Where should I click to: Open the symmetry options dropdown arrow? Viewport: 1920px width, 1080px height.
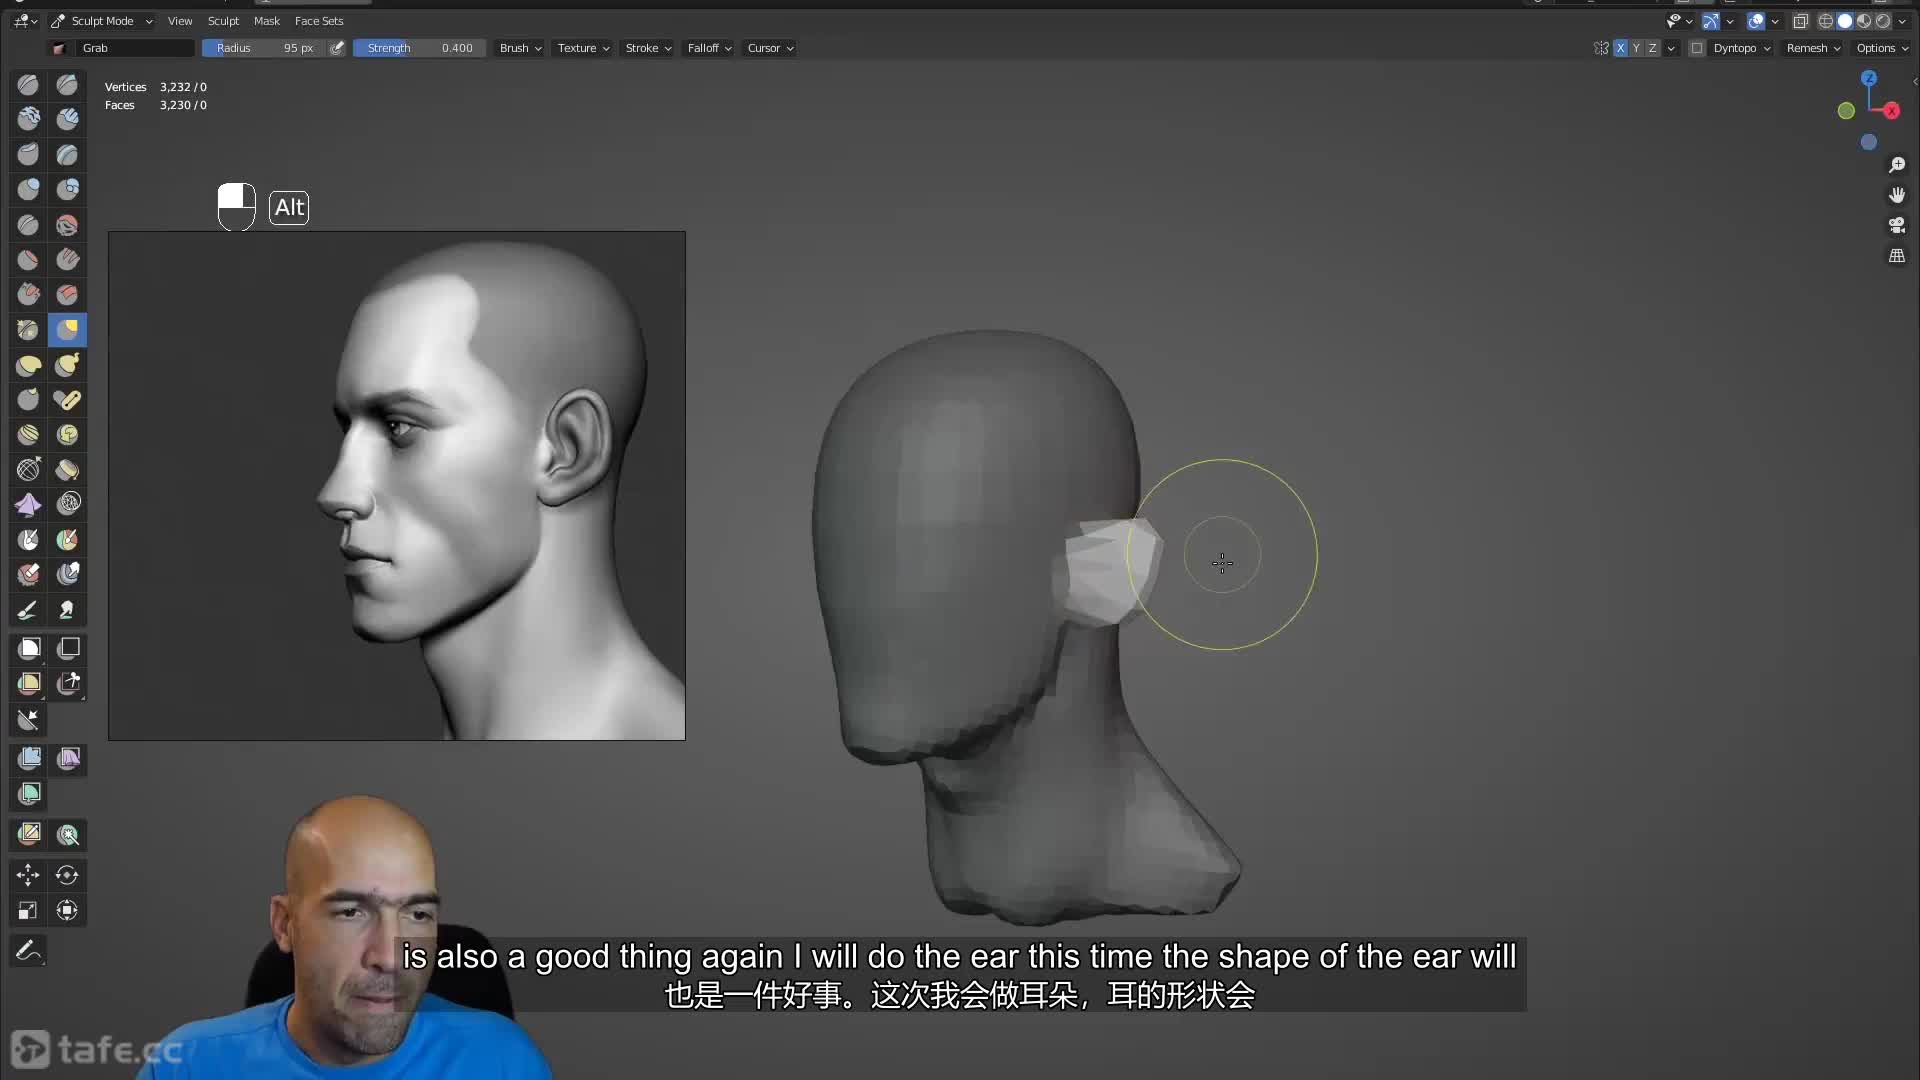click(x=1670, y=48)
